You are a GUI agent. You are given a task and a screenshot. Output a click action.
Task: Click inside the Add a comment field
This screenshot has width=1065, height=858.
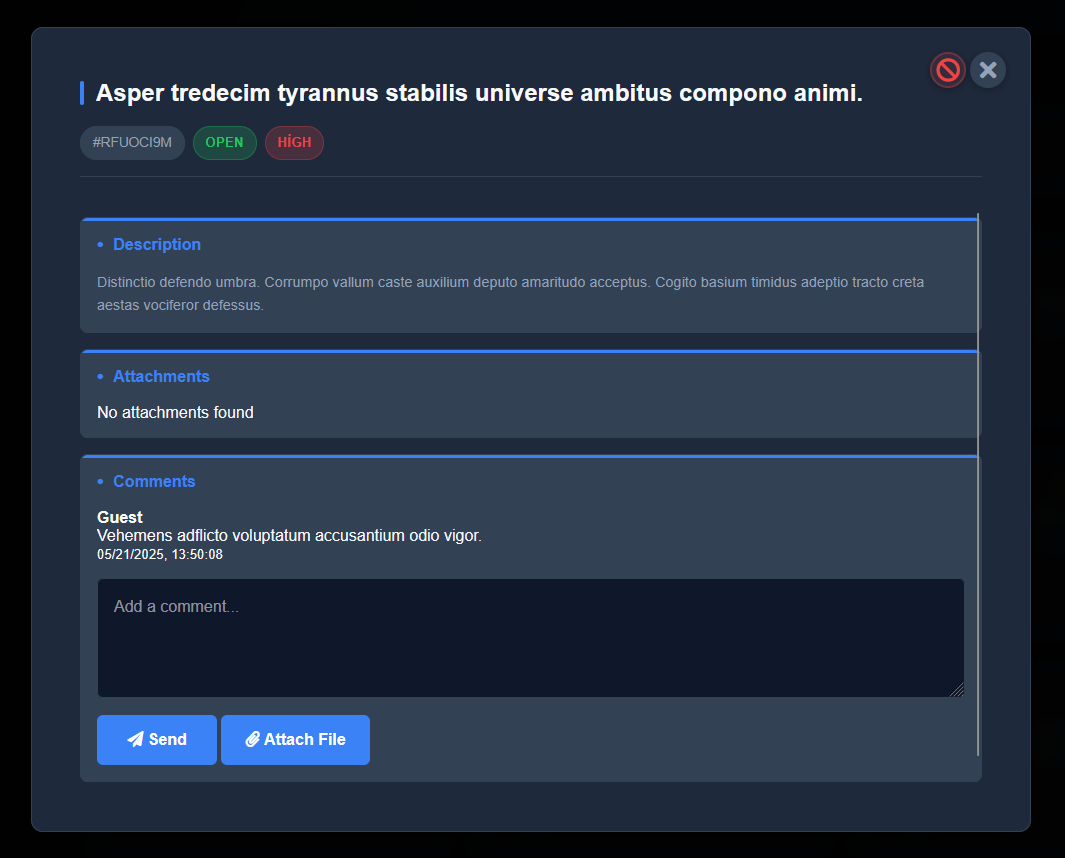(x=530, y=637)
